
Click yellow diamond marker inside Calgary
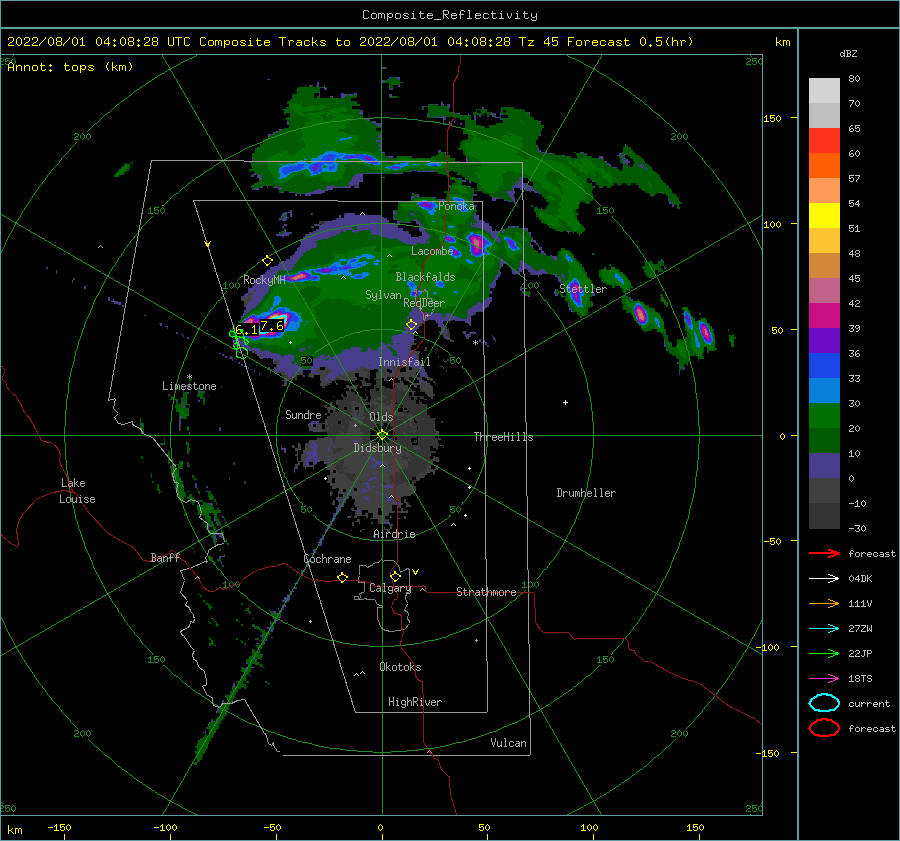tap(395, 576)
